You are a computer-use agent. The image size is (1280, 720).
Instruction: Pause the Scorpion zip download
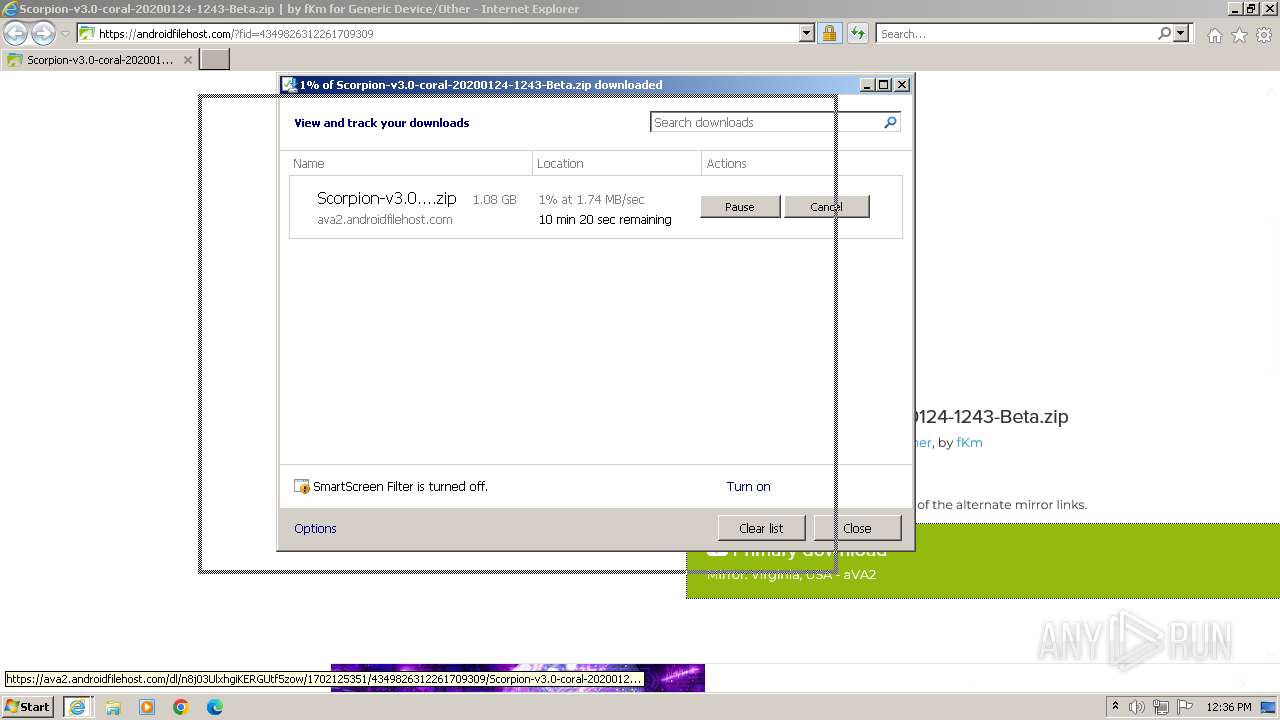740,206
